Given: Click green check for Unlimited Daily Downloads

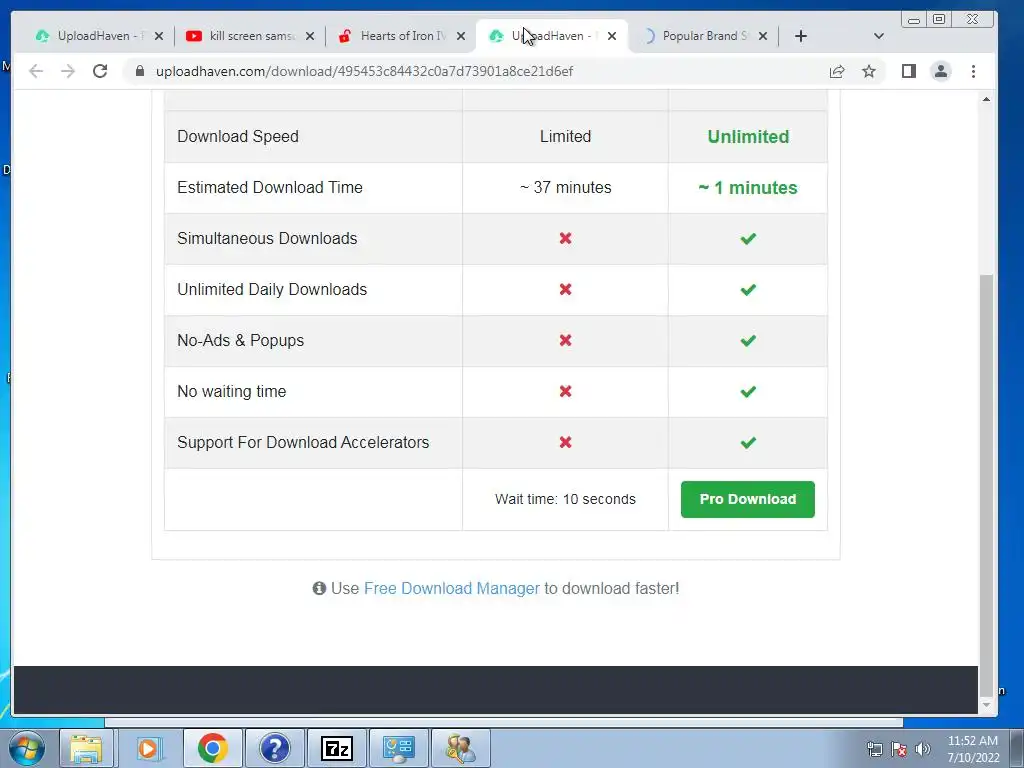Looking at the screenshot, I should [748, 289].
